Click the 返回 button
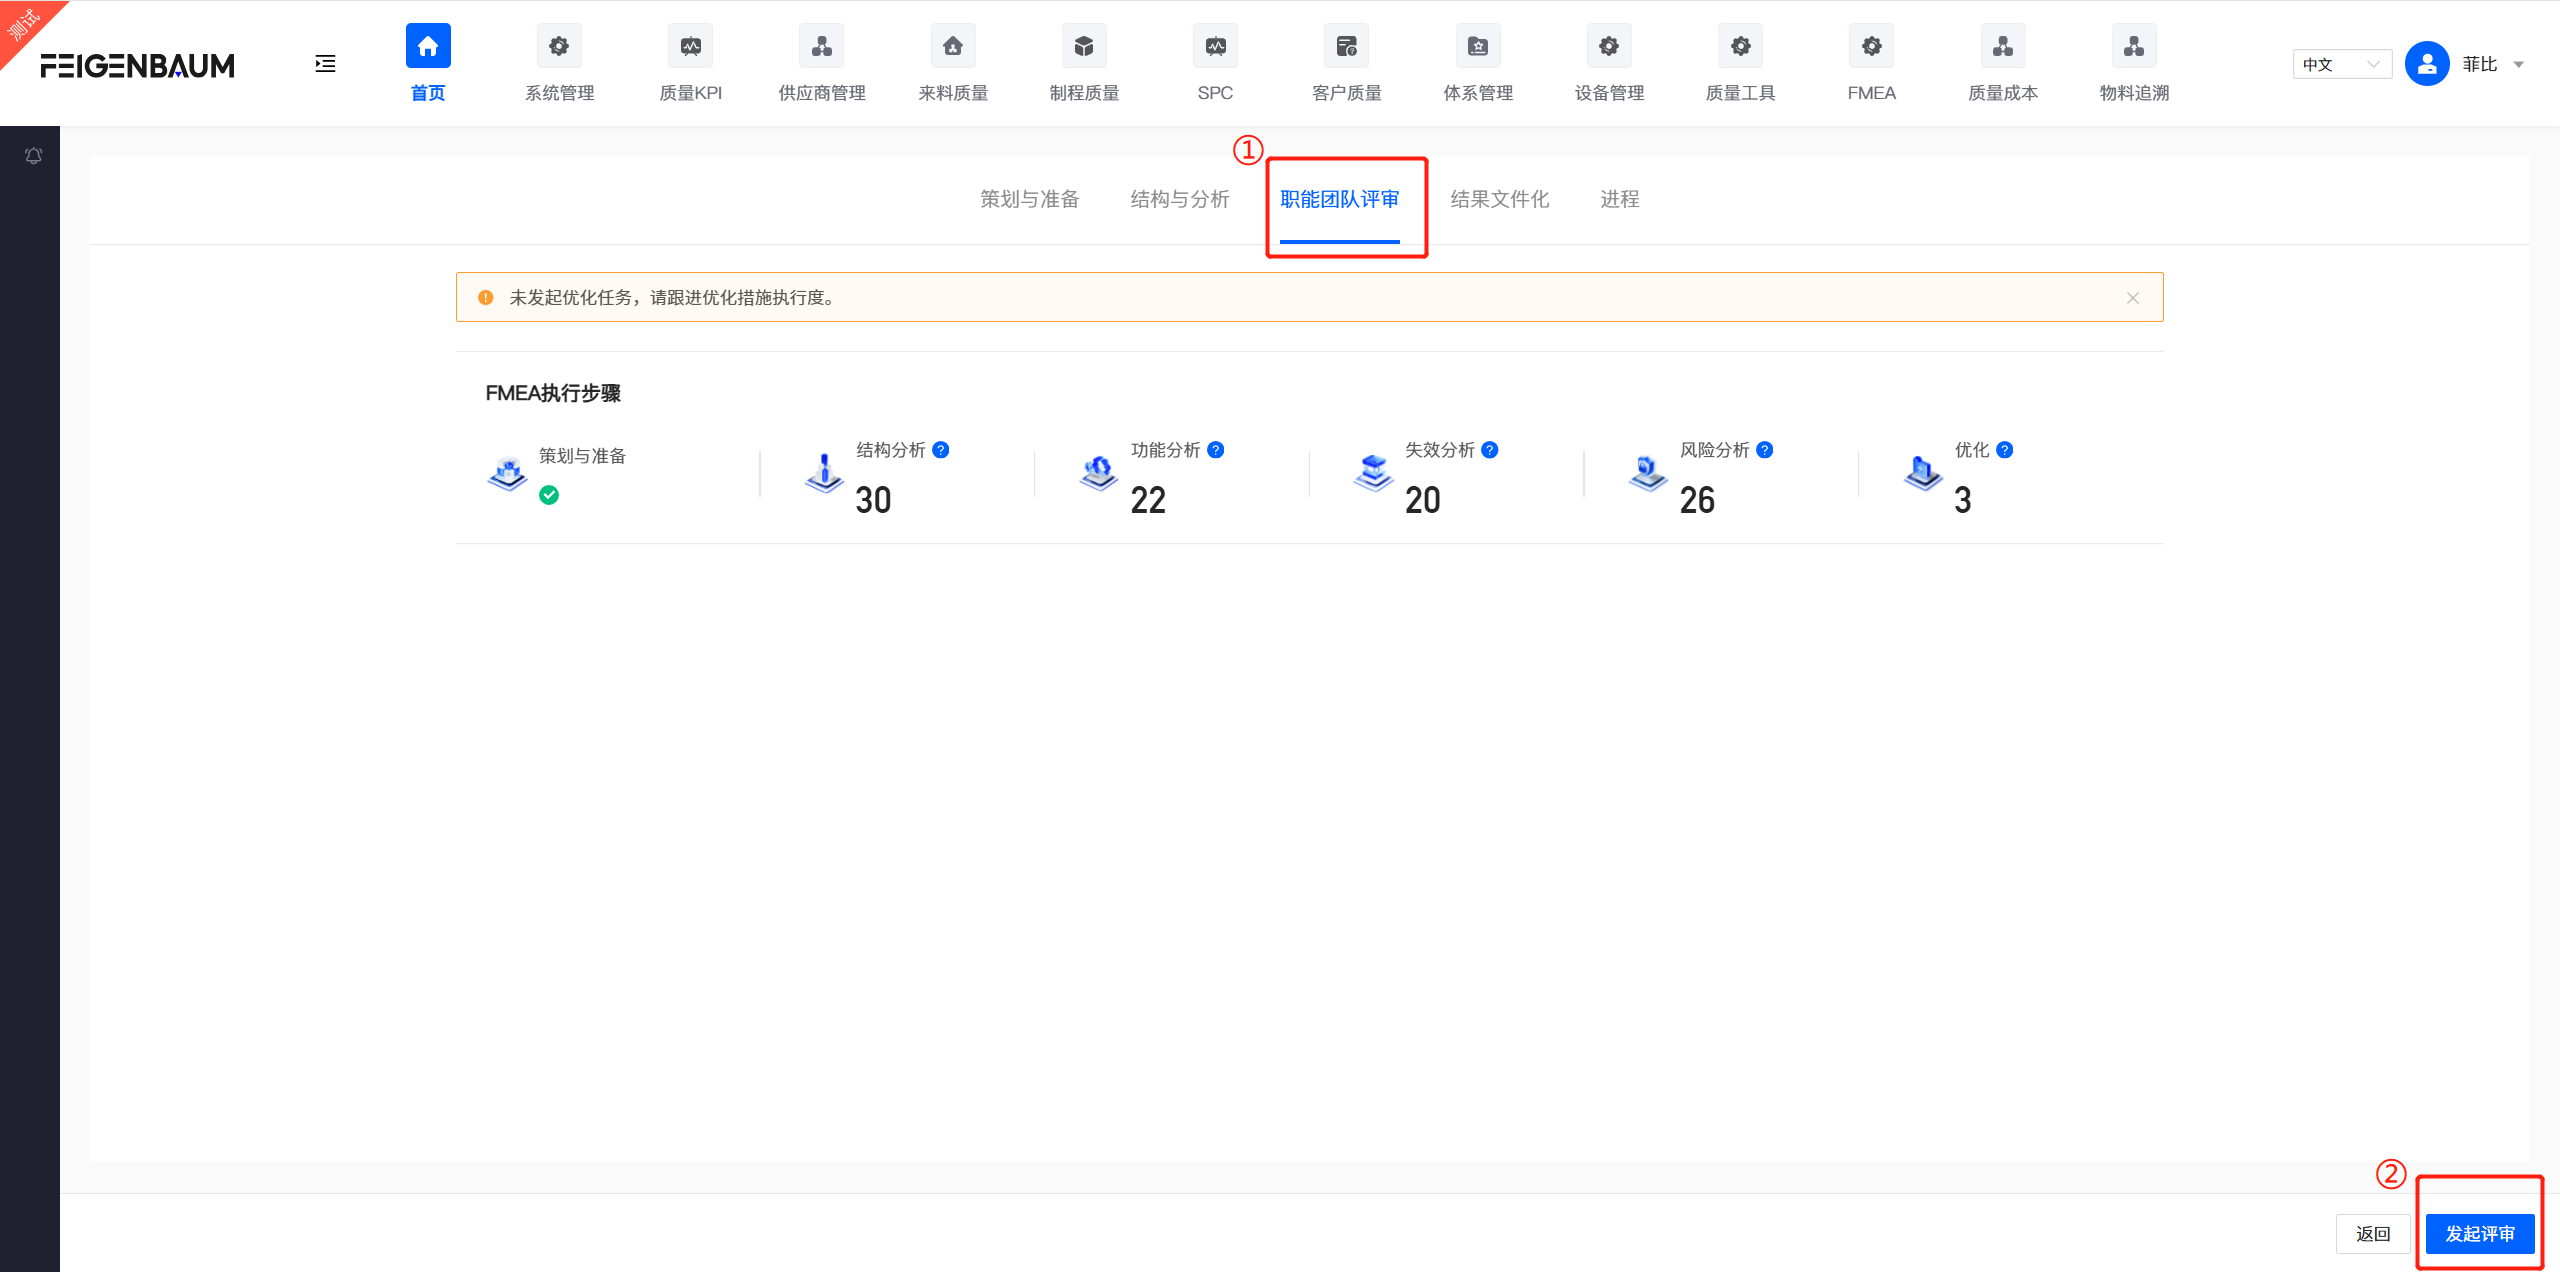 2372,1233
